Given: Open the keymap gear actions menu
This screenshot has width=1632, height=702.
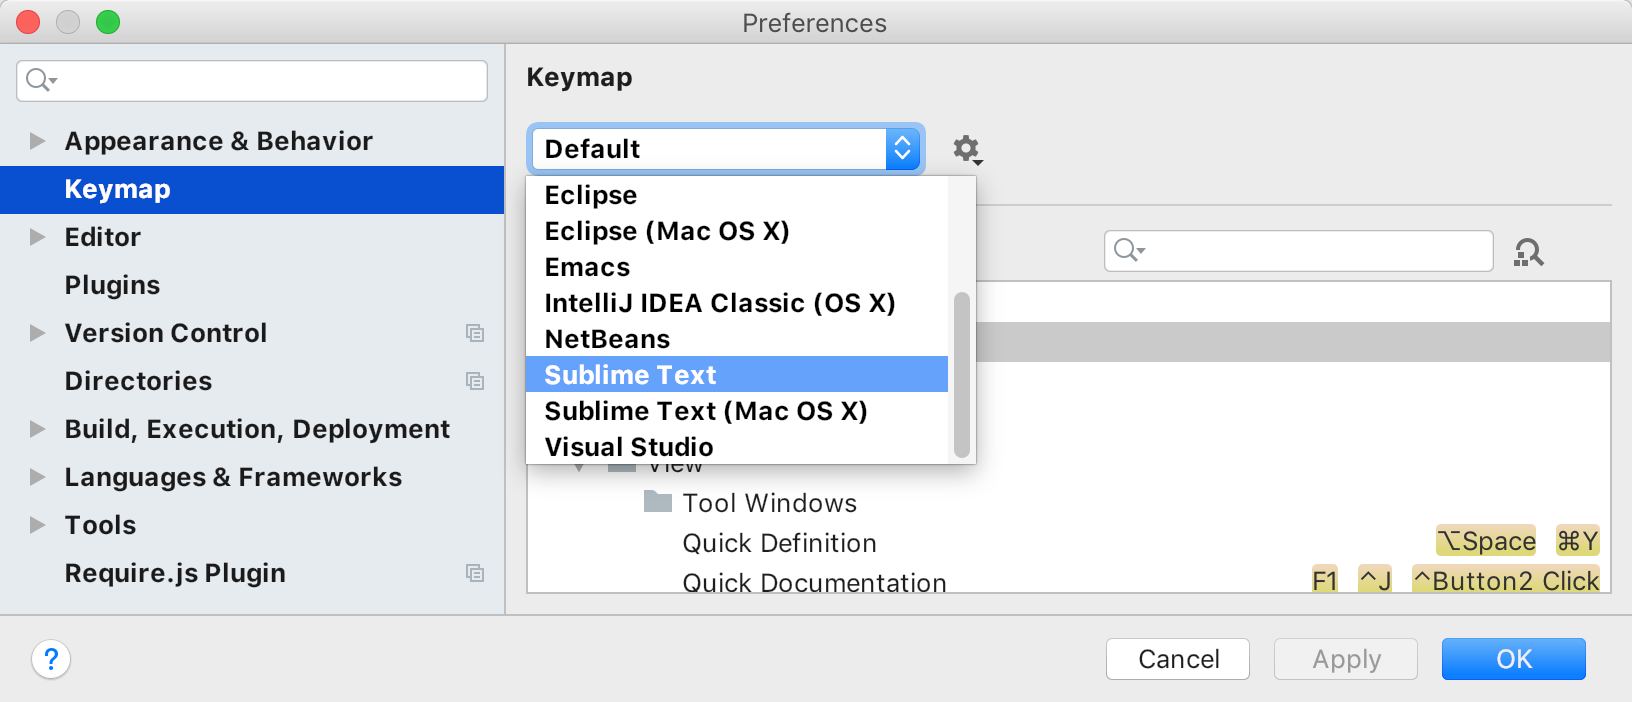Looking at the screenshot, I should [x=966, y=150].
